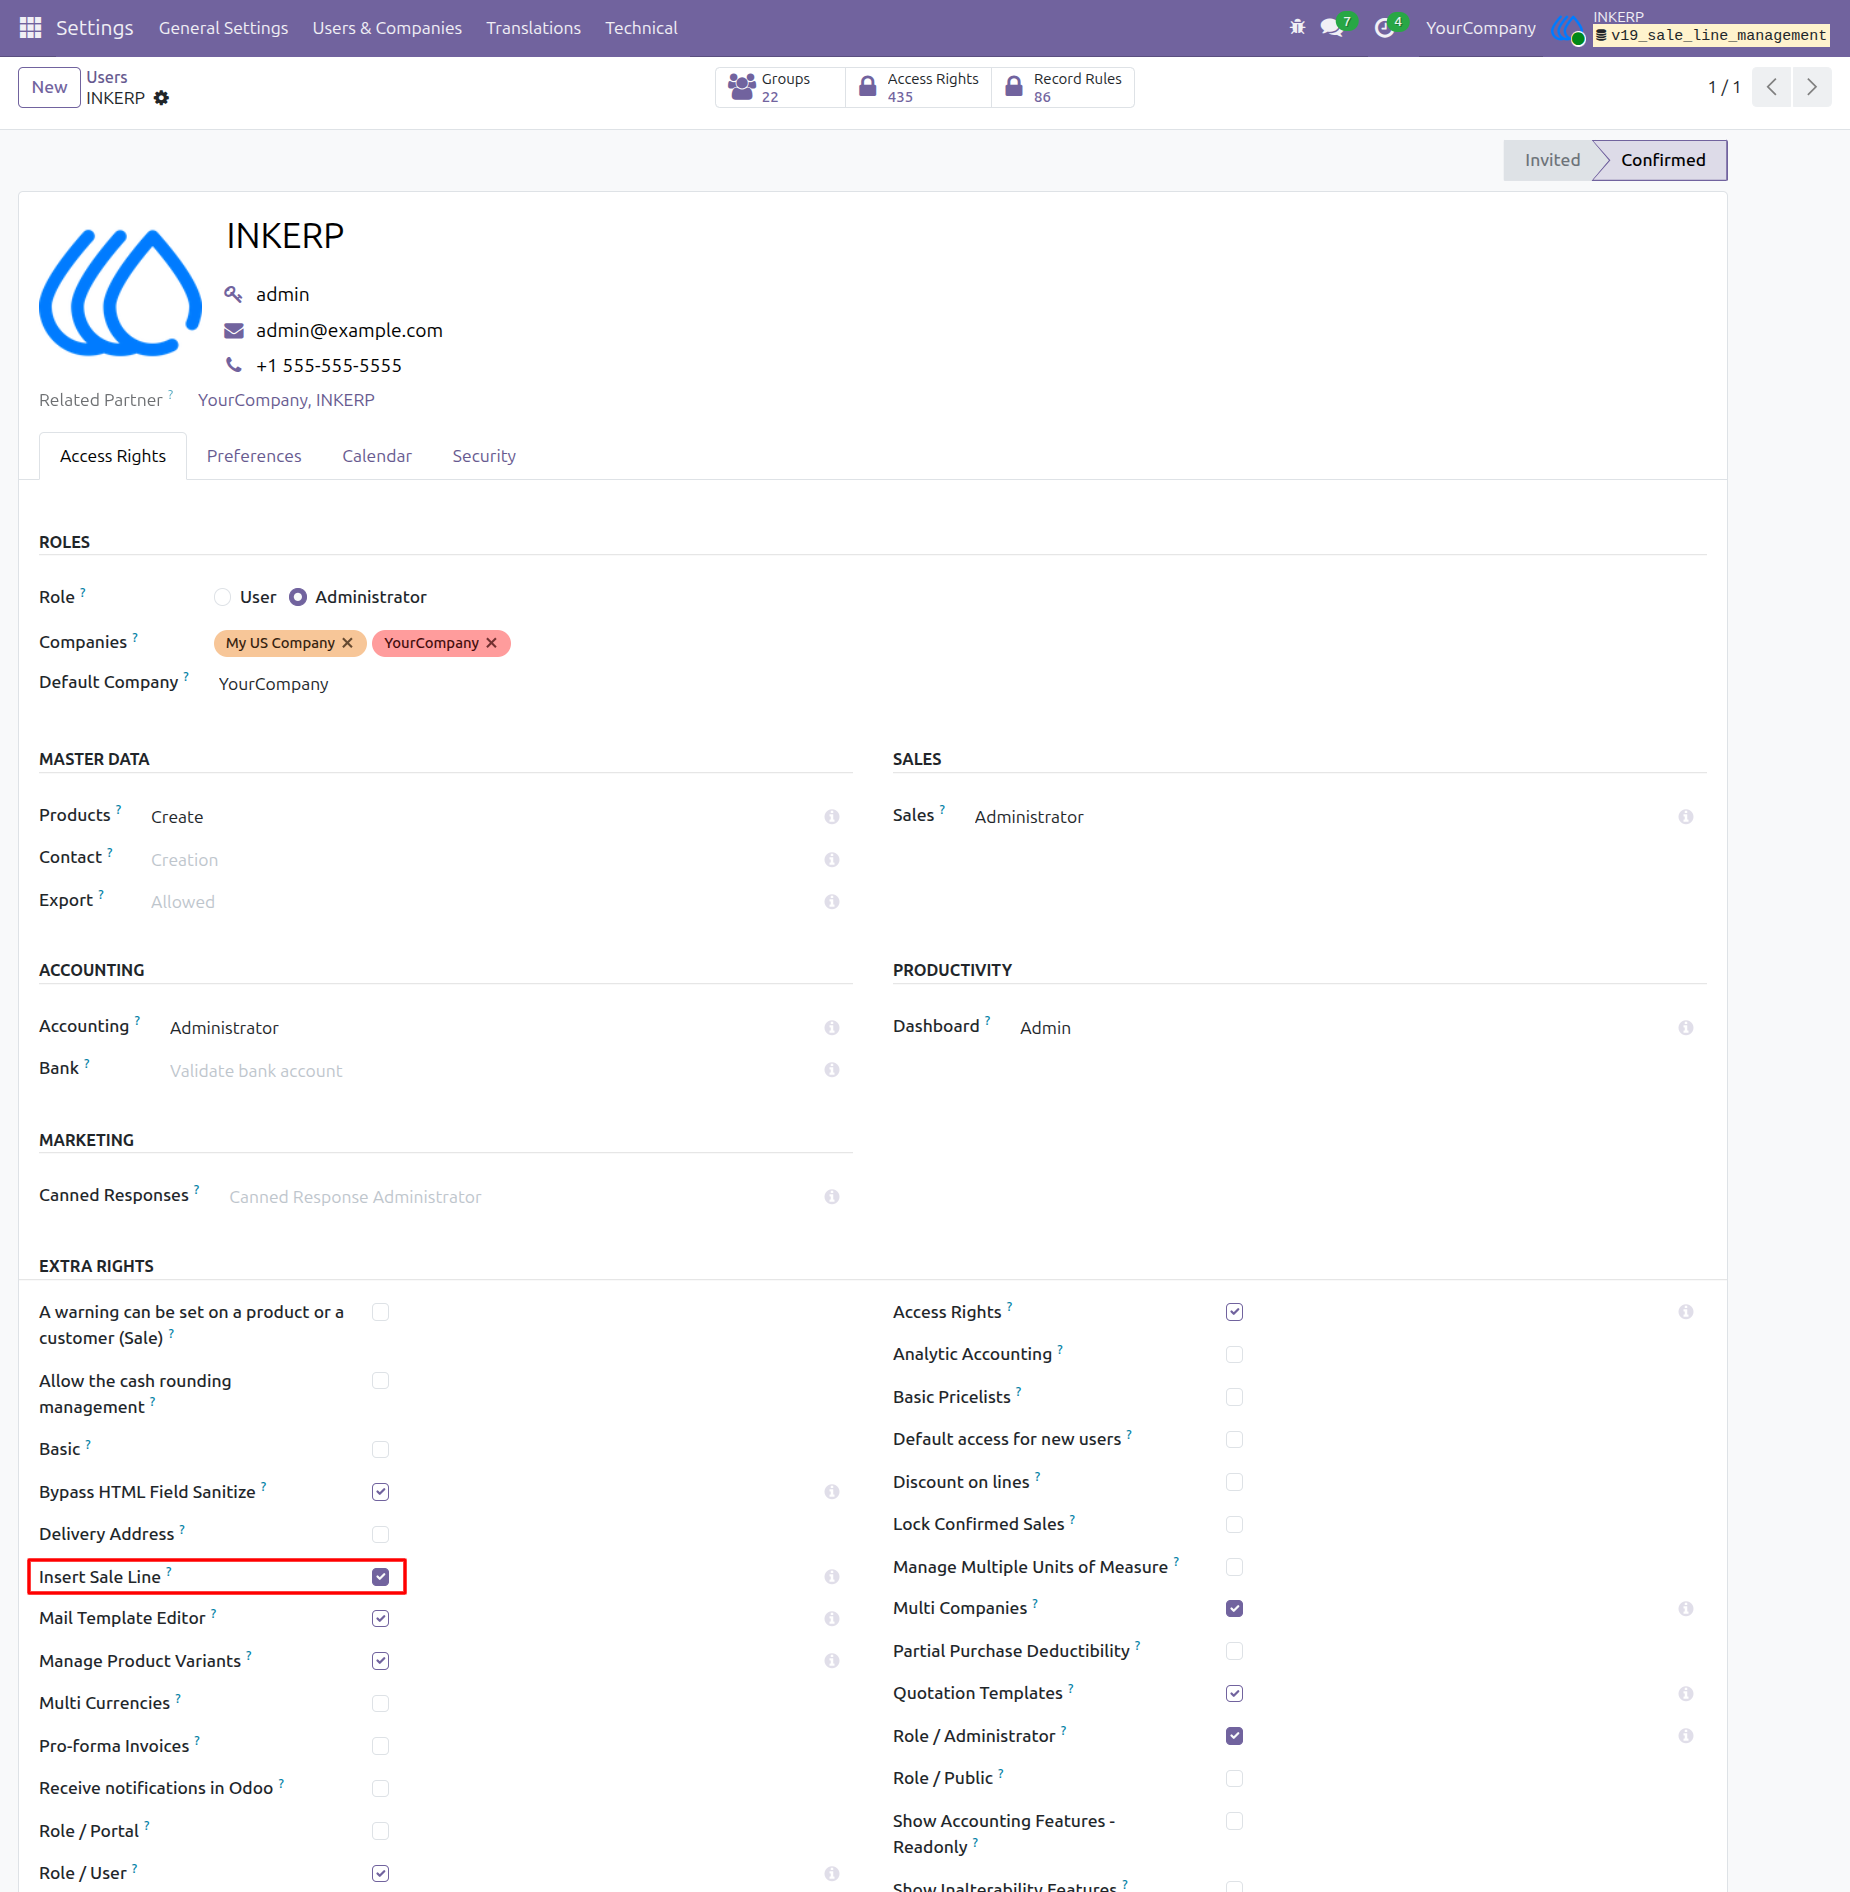
Task: Open the Bank access level dropdown
Action: 492,1071
